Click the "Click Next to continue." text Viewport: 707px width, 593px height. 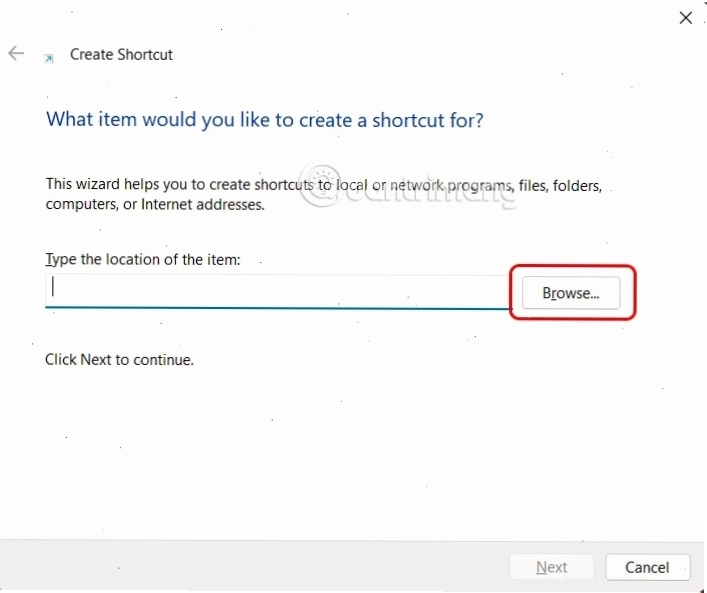pyautogui.click(x=119, y=360)
